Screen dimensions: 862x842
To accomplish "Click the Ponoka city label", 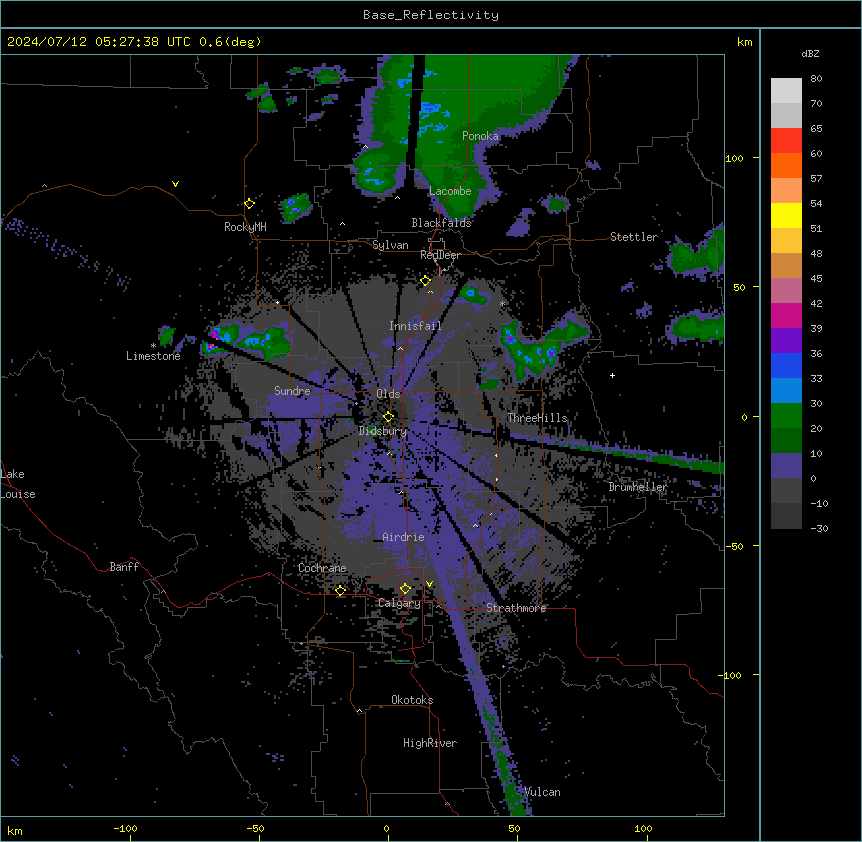I will tap(480, 136).
